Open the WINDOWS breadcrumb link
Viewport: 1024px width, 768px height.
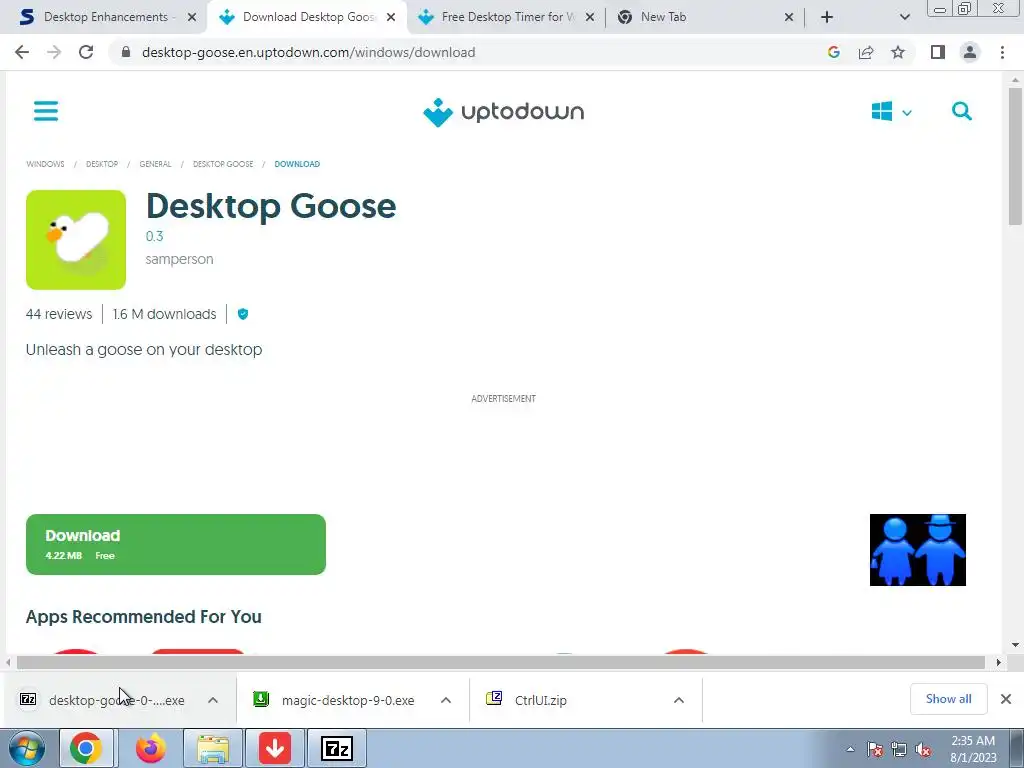tap(45, 164)
